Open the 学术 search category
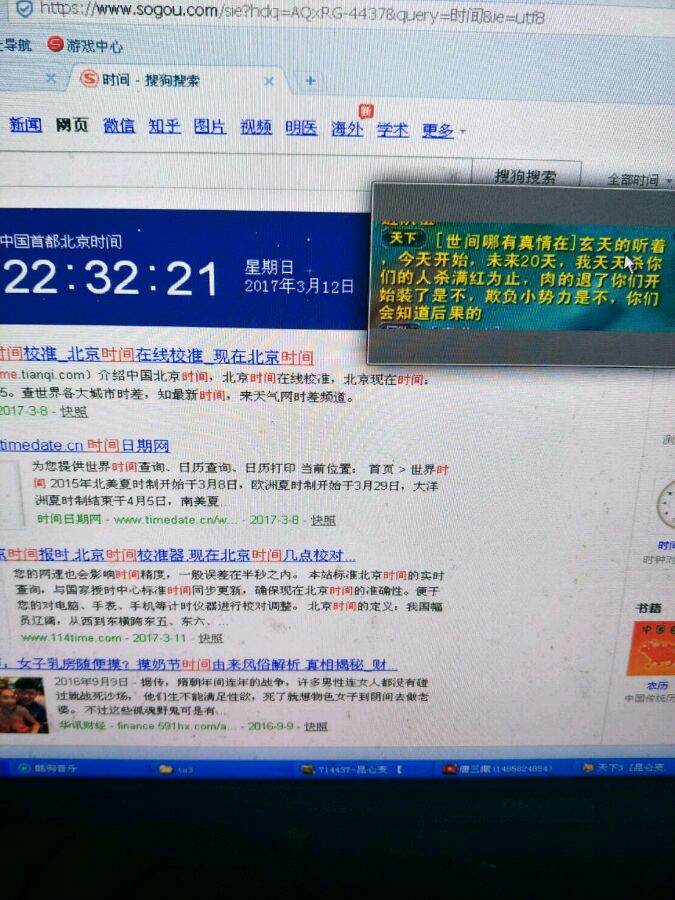 pyautogui.click(x=393, y=130)
